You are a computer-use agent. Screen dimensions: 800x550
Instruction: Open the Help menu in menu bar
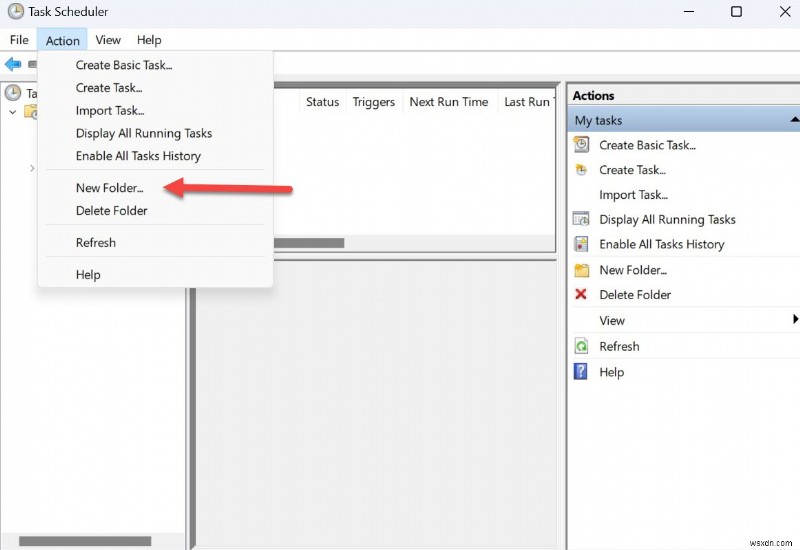point(149,40)
